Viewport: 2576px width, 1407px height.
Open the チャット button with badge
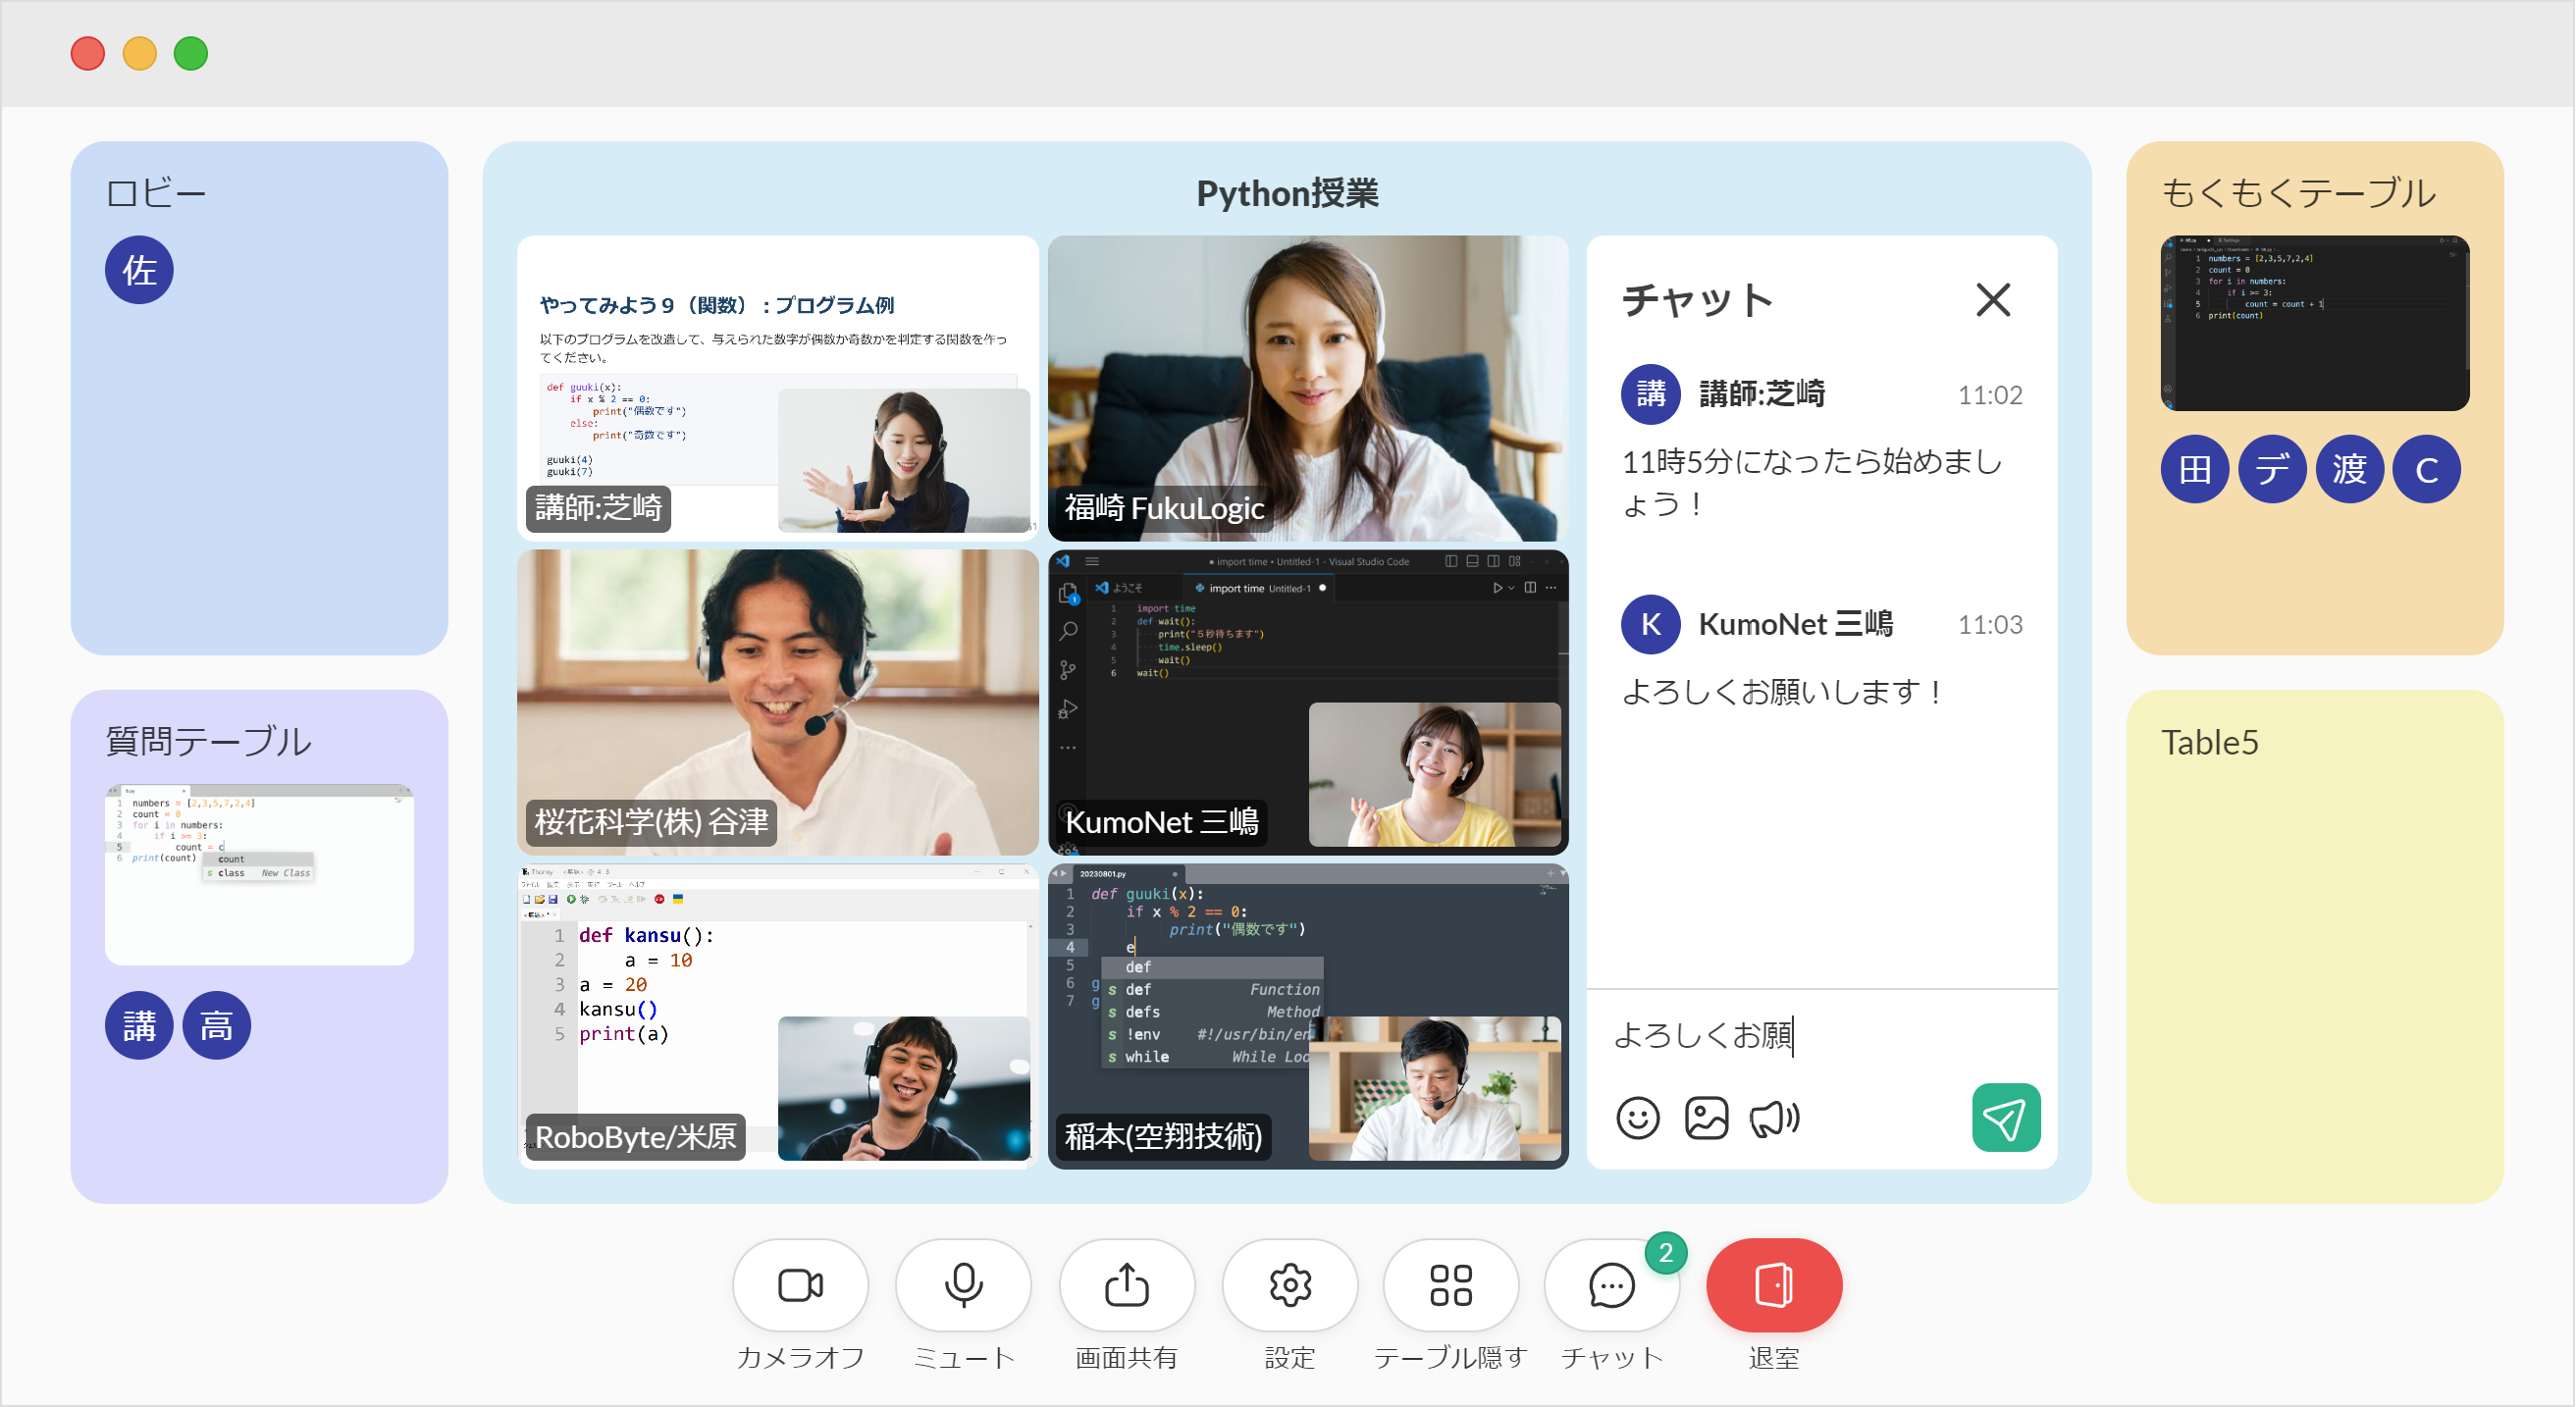(x=1611, y=1285)
